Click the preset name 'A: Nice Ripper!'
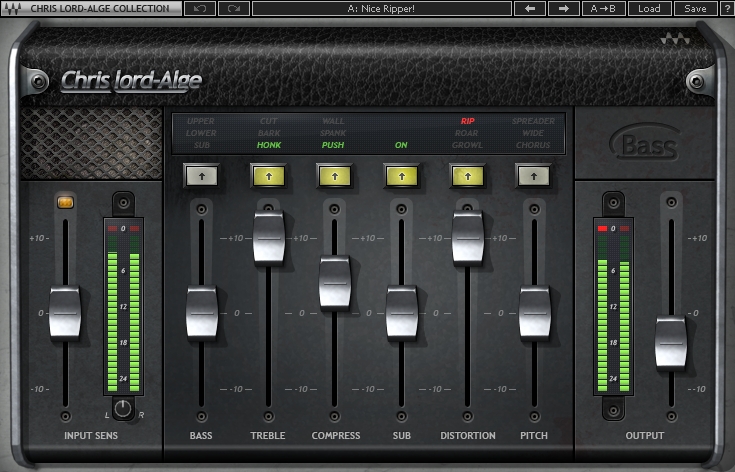 pyautogui.click(x=382, y=8)
